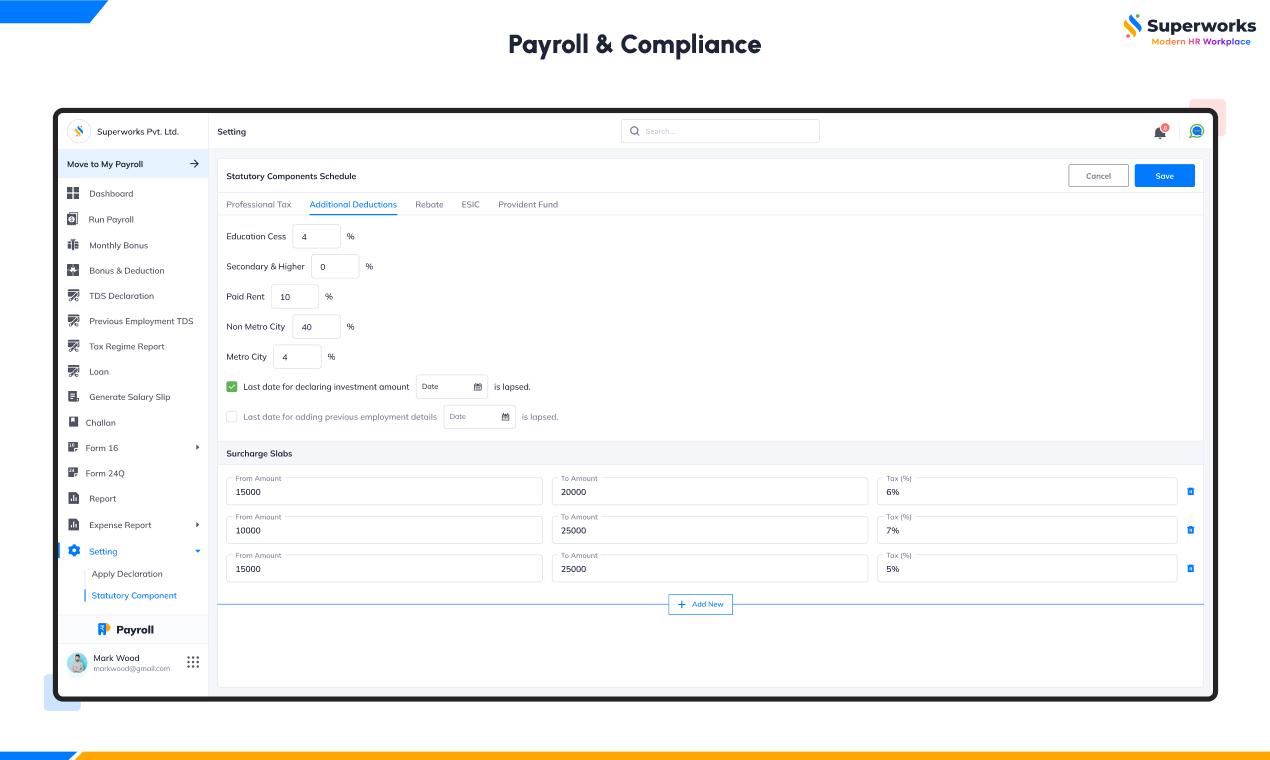The height and width of the screenshot is (760, 1270).
Task: Expand the Form 16 submenu
Action: pyautogui.click(x=197, y=448)
